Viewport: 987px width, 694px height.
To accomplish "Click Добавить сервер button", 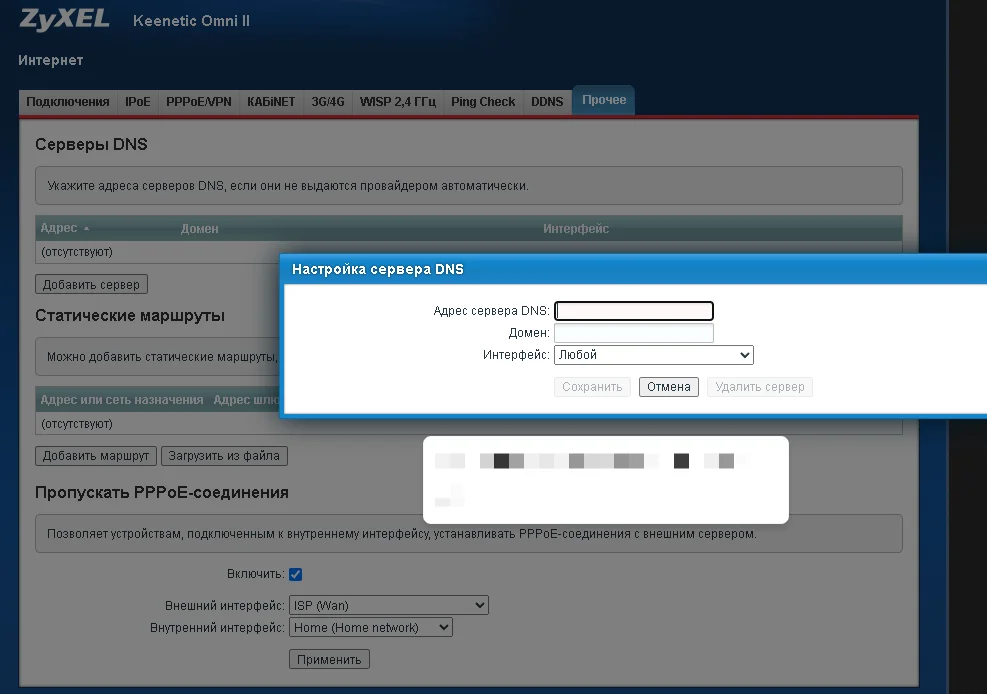I will point(91,284).
